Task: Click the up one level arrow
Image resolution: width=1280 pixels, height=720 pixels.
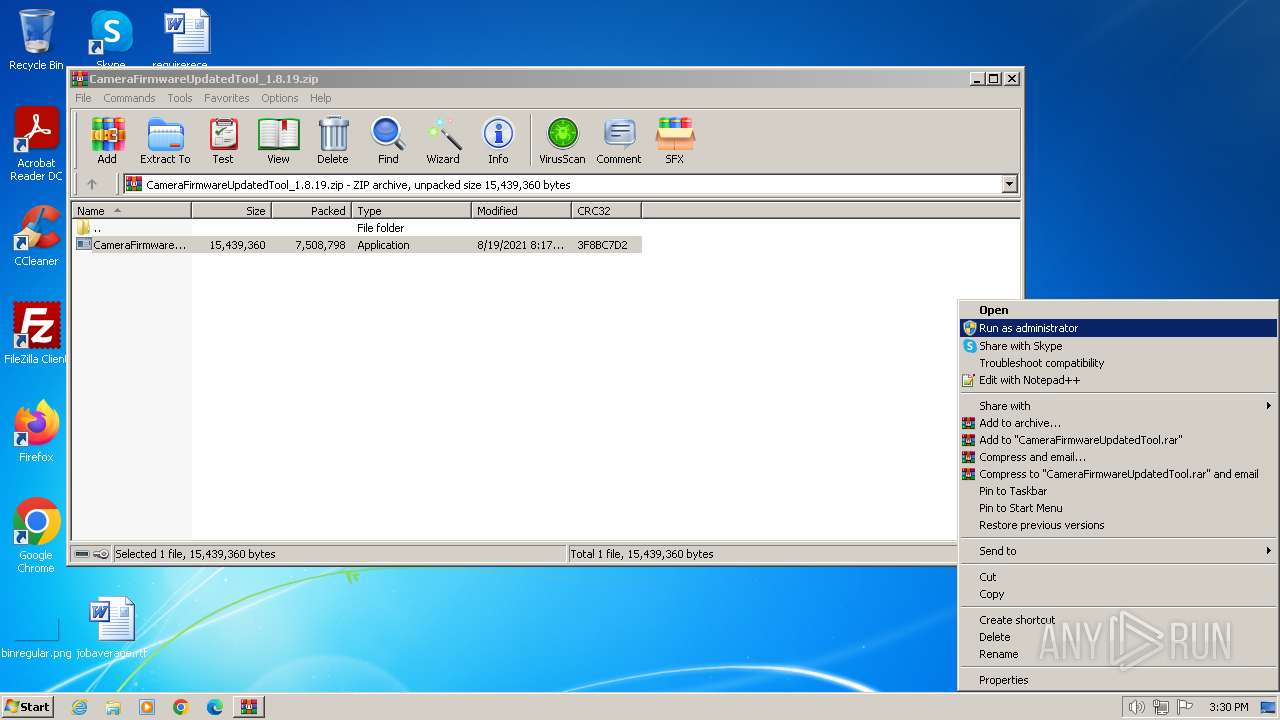Action: [x=92, y=184]
